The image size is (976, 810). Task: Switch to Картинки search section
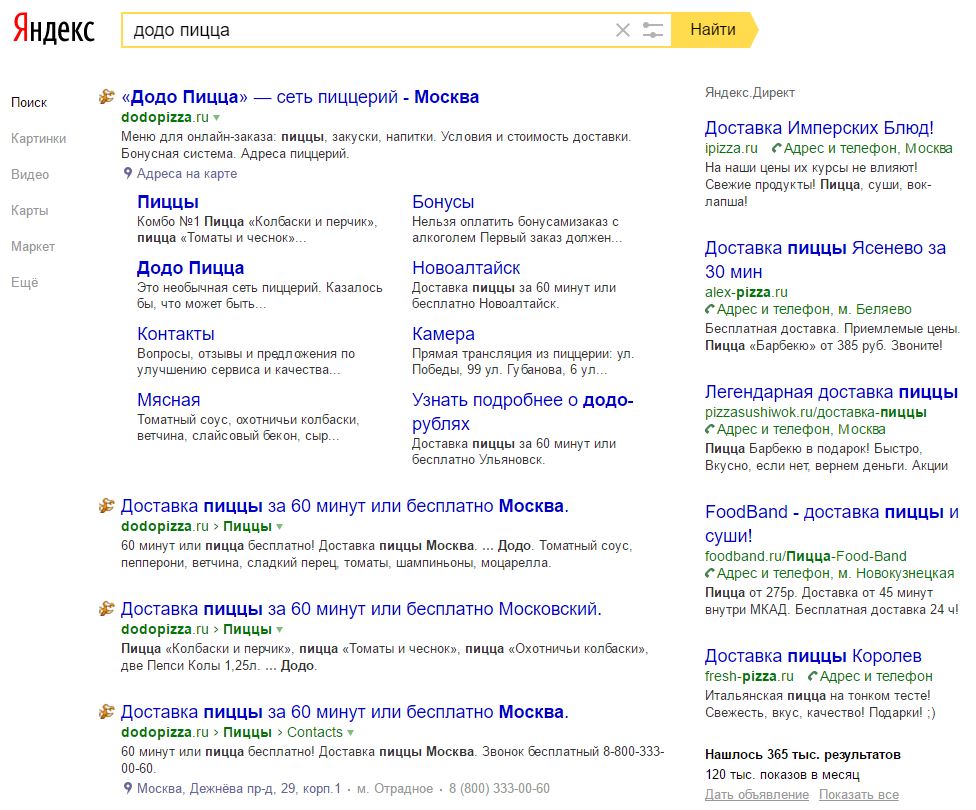click(x=38, y=138)
